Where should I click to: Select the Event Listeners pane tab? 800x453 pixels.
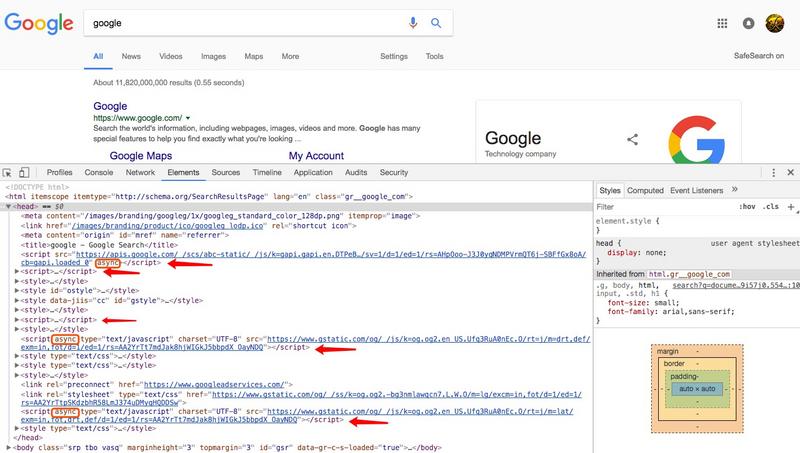(x=696, y=190)
